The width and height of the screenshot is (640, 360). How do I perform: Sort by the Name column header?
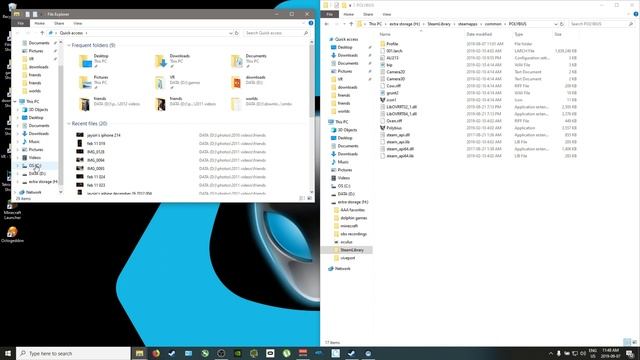[385, 34]
